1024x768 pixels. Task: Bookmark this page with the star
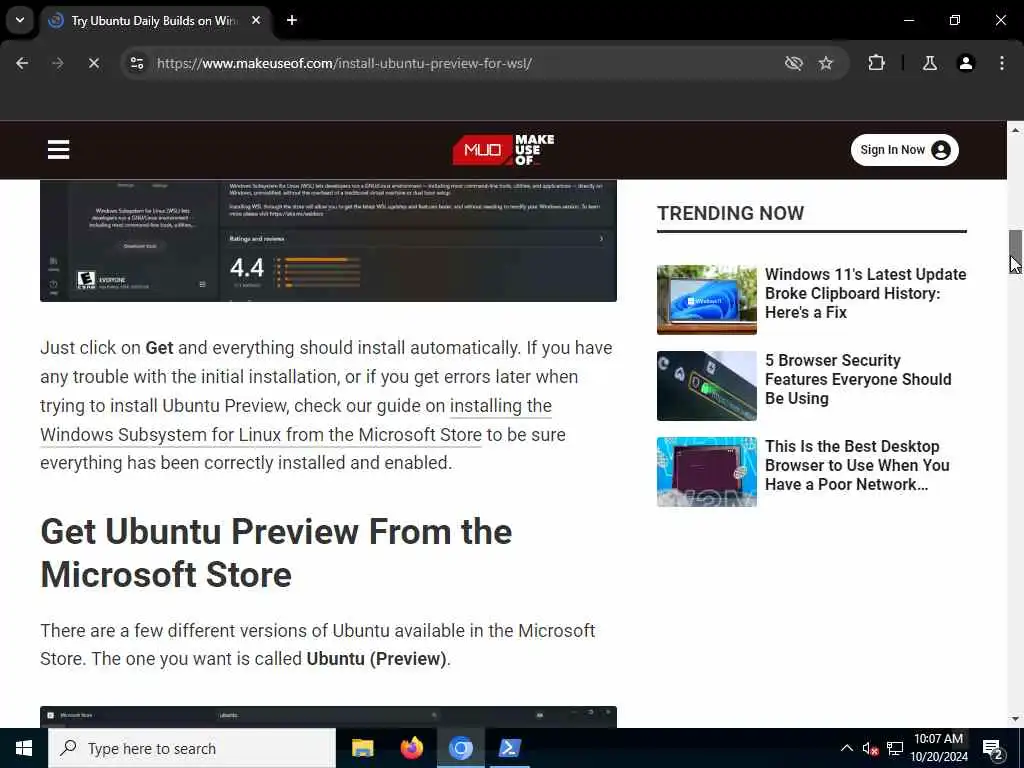[x=826, y=63]
